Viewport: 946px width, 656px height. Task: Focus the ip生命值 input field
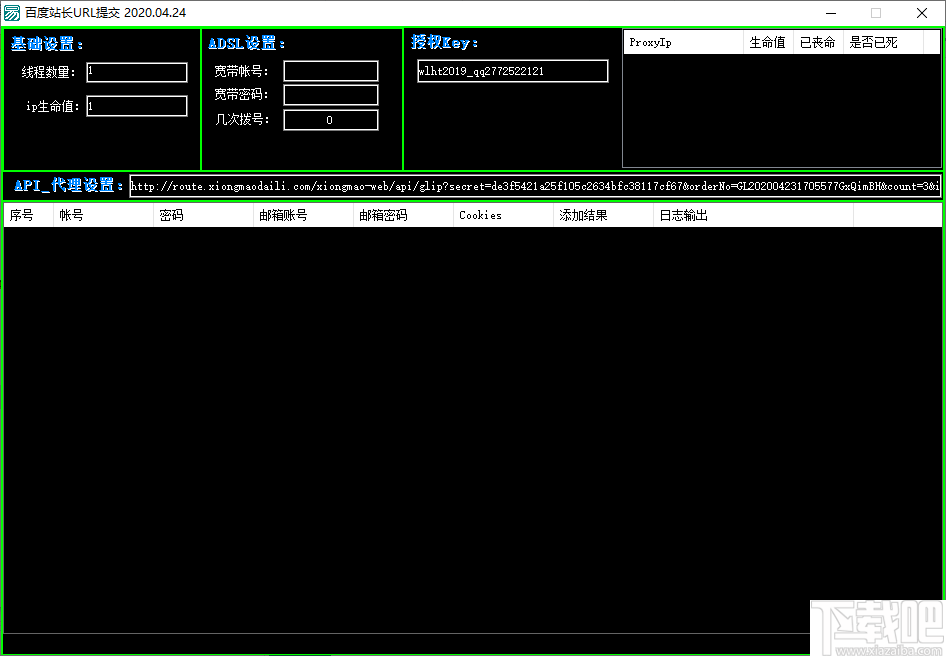137,106
